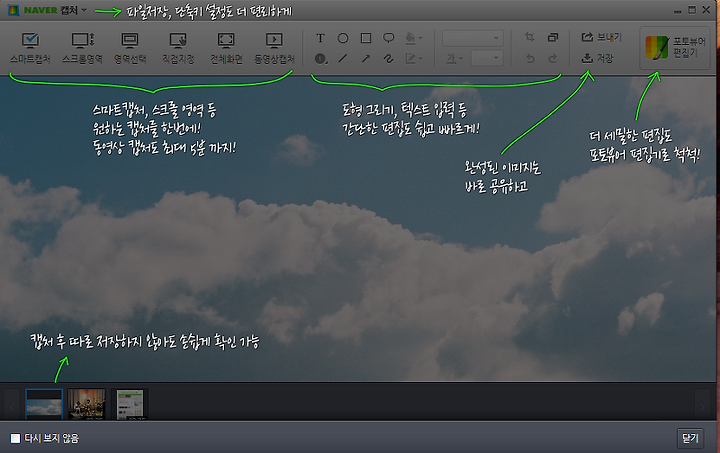The image size is (720, 453).
Task: Select the freehand curve tool
Action: (388, 59)
